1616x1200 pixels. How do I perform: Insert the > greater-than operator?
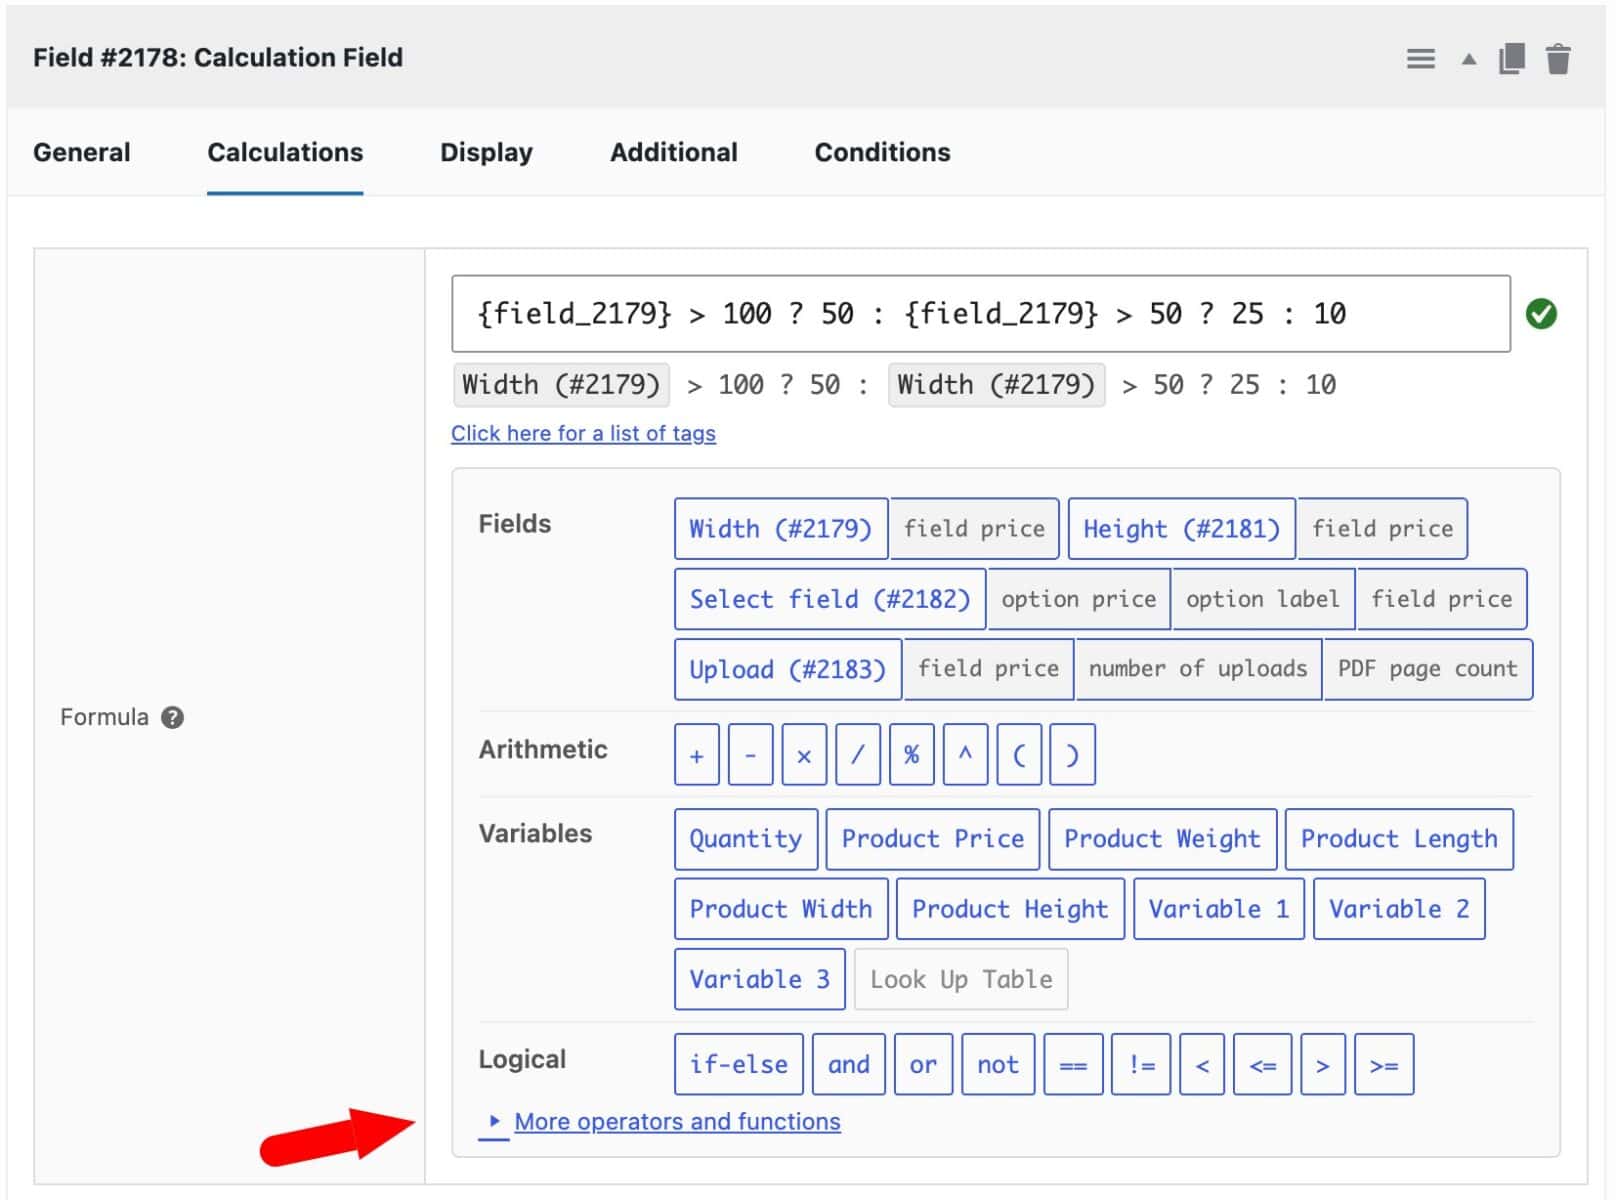click(1323, 1065)
